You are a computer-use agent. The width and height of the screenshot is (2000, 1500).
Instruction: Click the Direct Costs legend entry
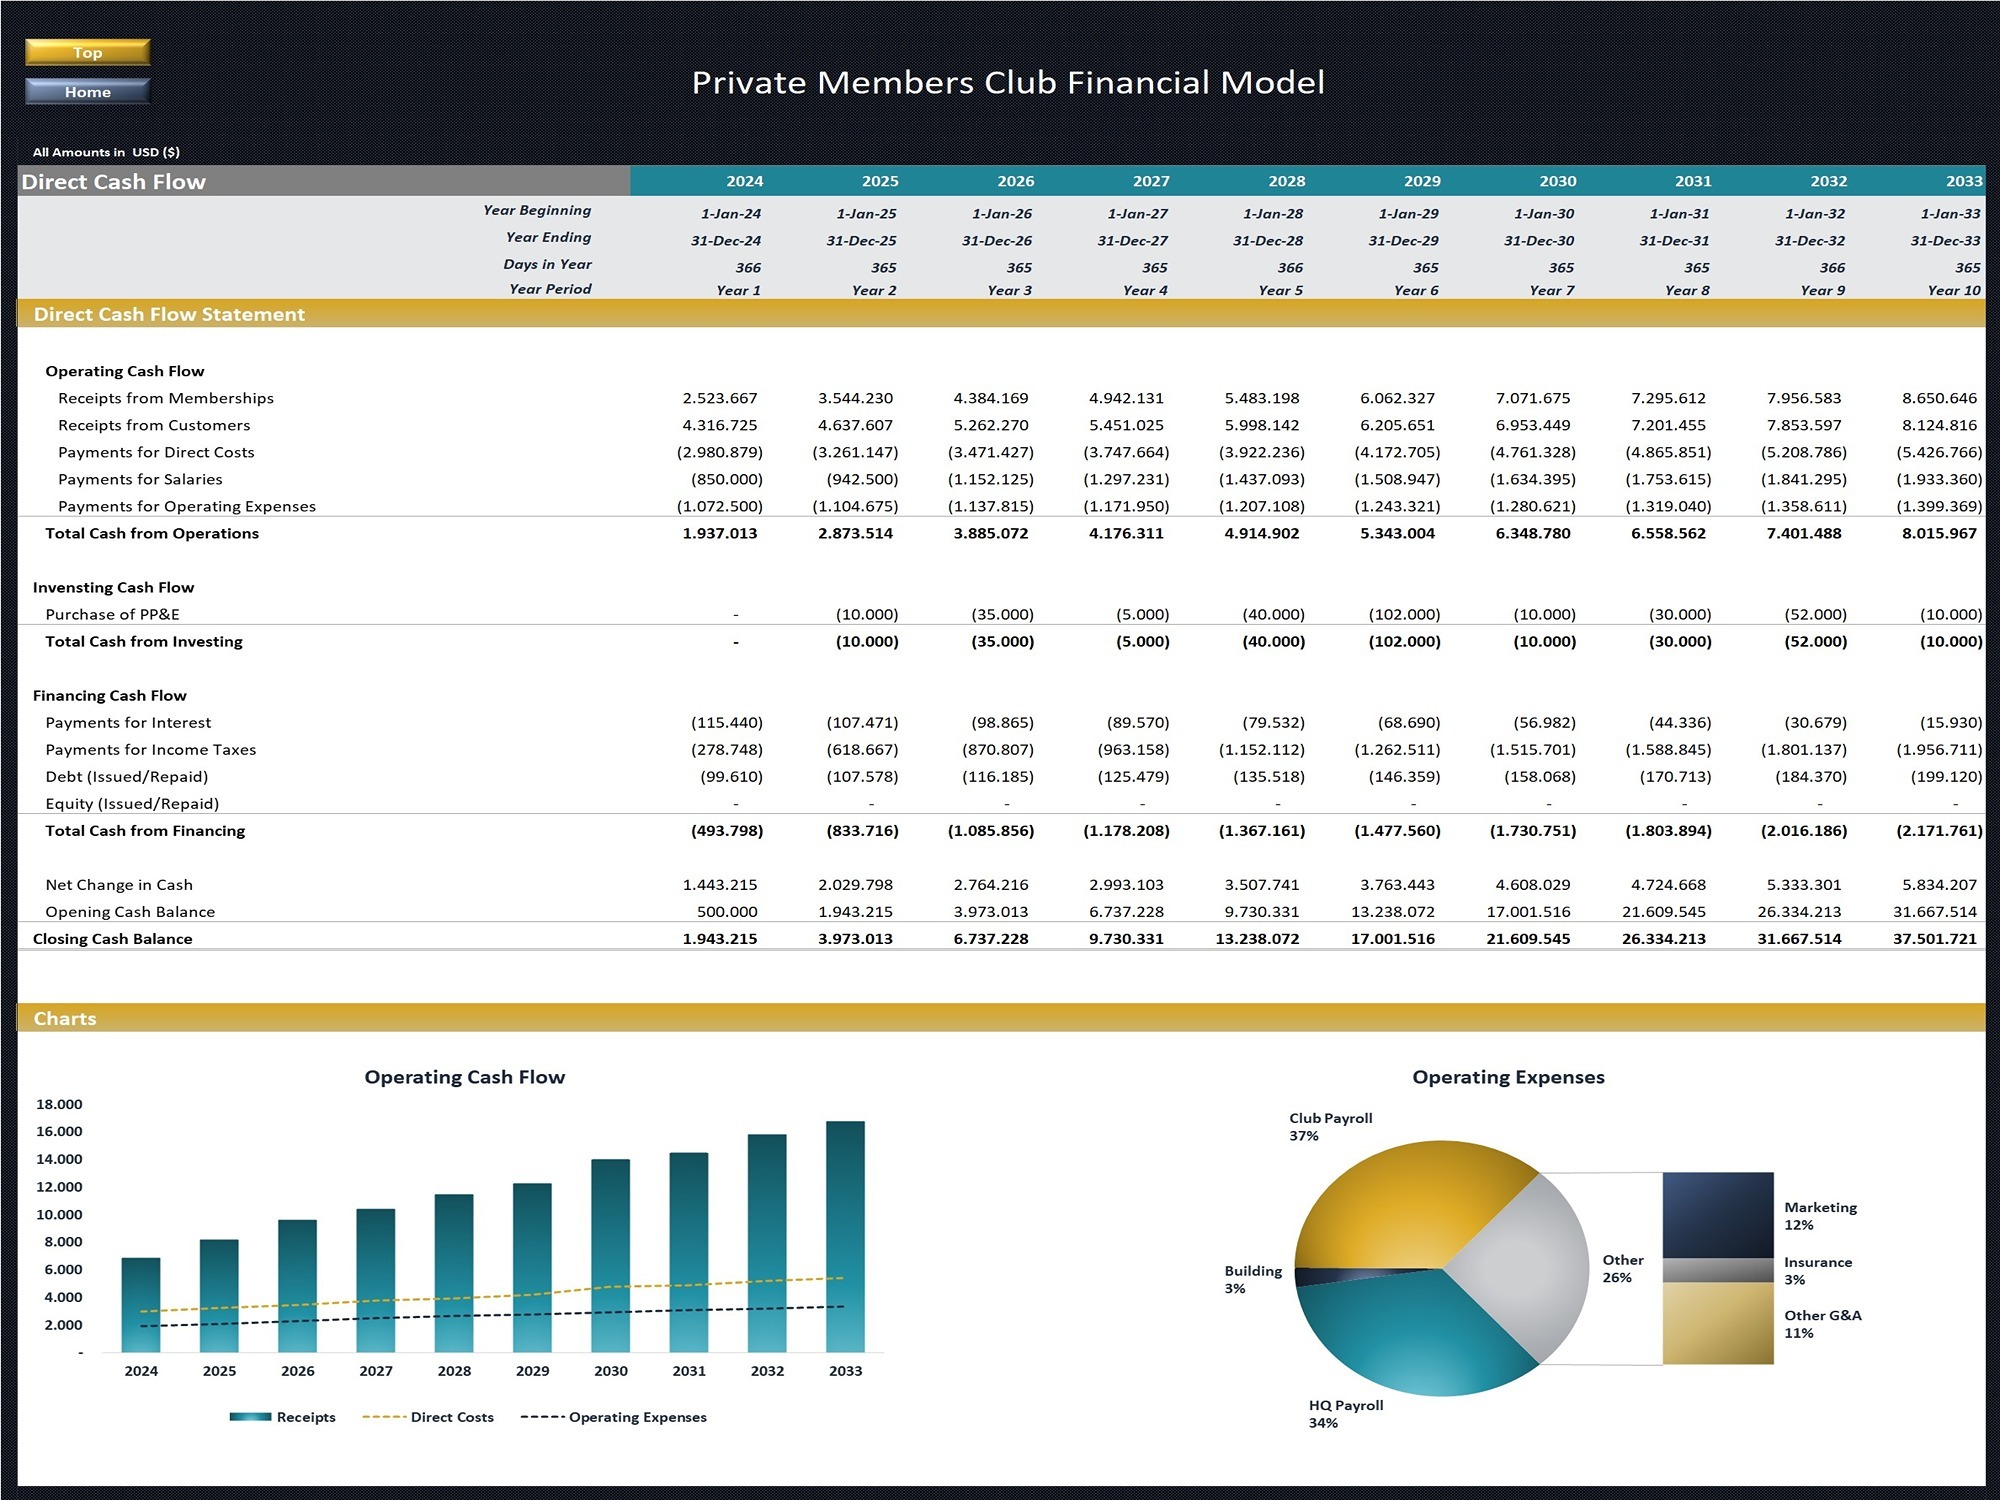click(x=428, y=1417)
